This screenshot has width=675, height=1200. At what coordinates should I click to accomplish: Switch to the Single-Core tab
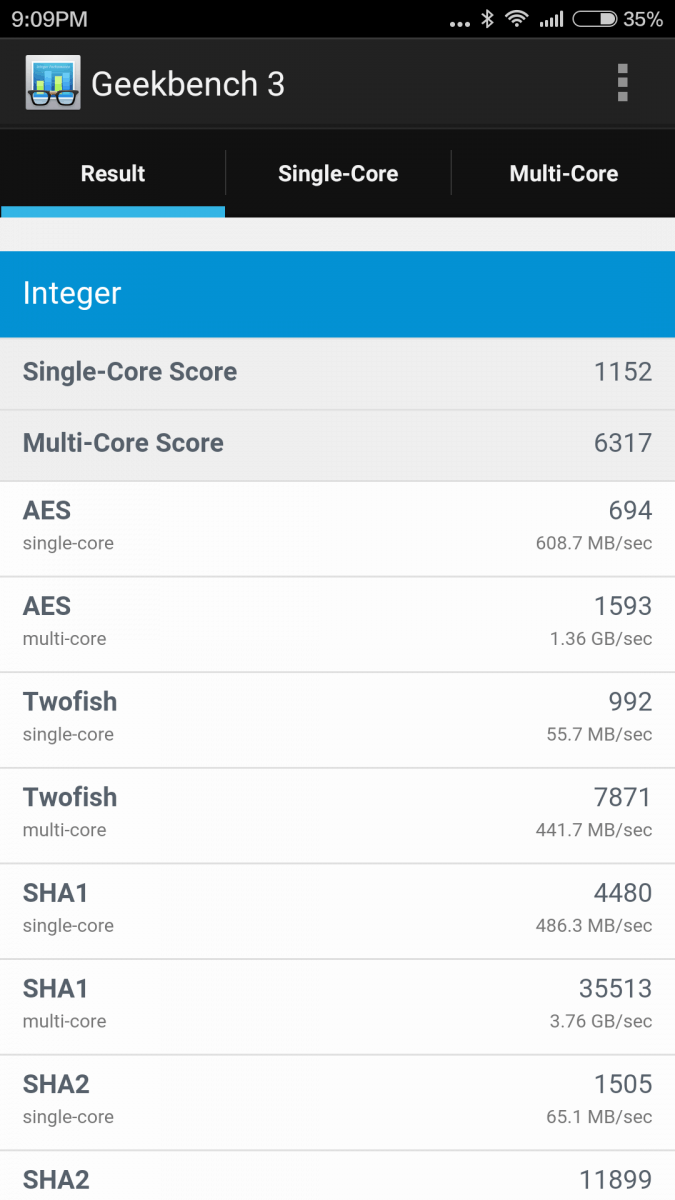pos(338,173)
